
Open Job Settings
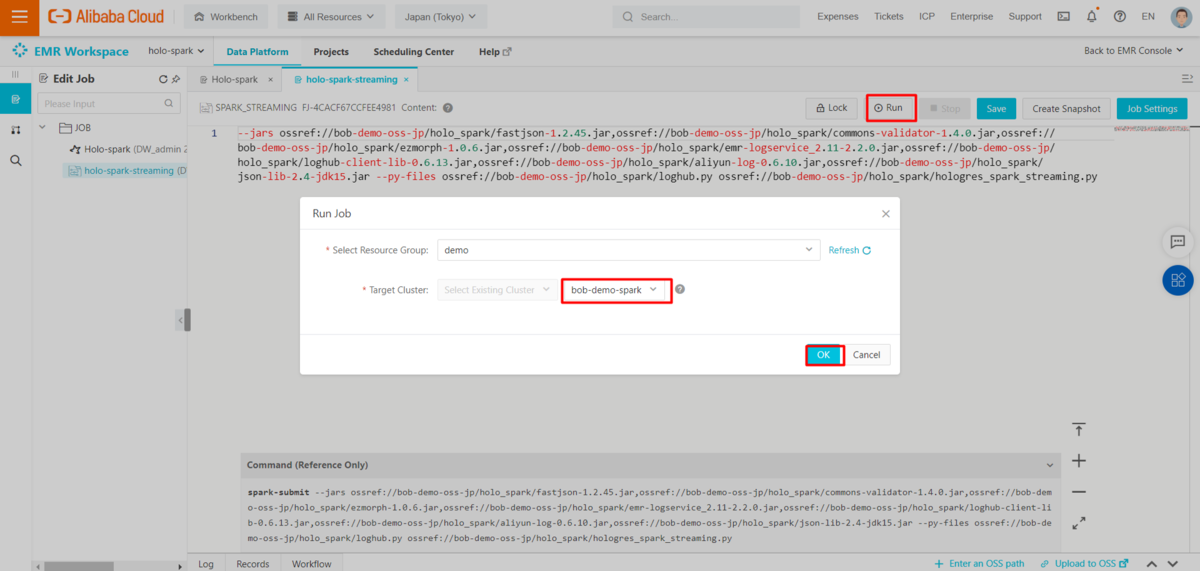click(x=1151, y=108)
